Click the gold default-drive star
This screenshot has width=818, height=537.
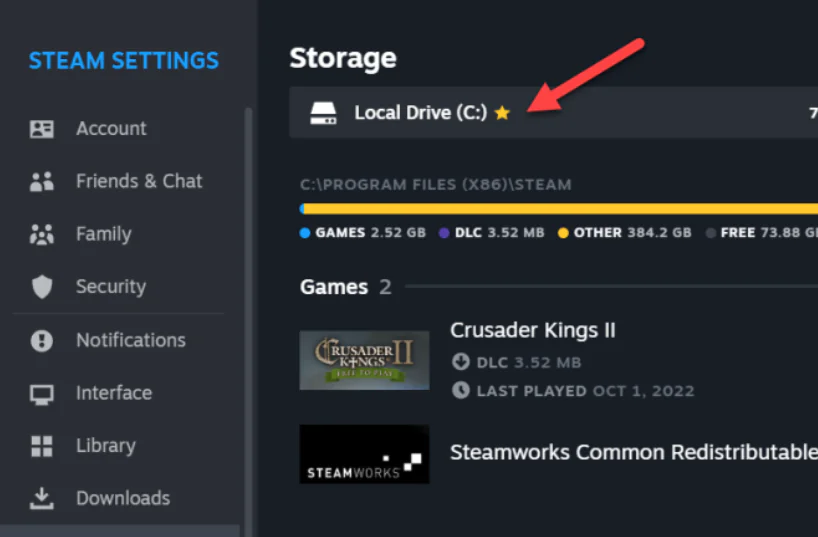(502, 113)
